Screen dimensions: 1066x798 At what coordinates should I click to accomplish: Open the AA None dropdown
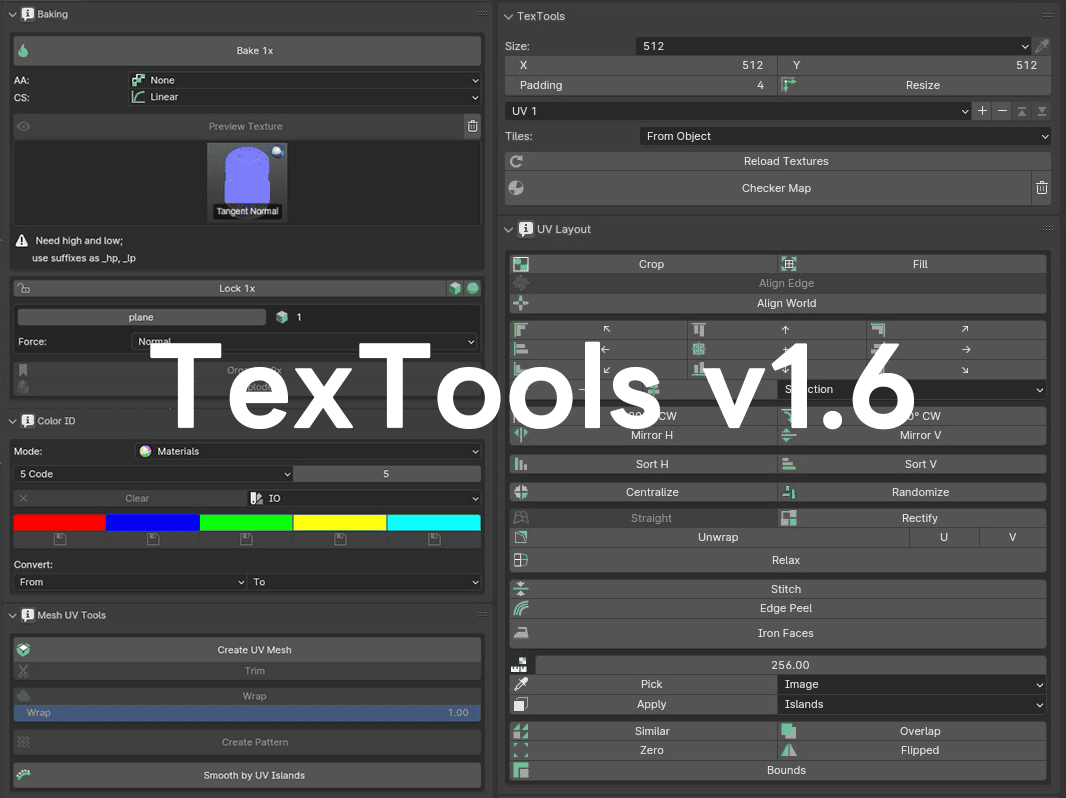point(305,80)
